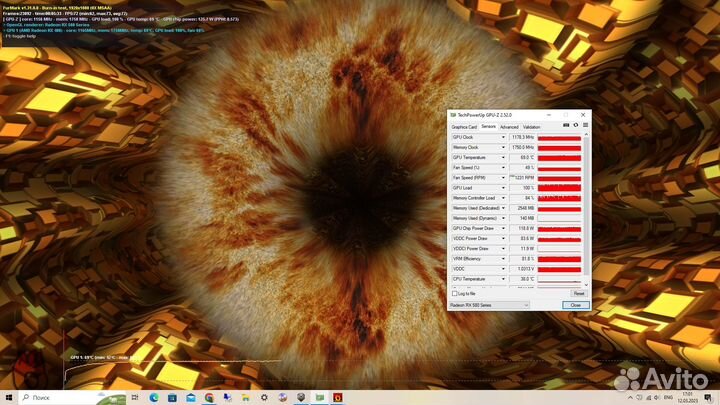
Task: Click the GPU-Z refresh icon
Action: tap(576, 125)
